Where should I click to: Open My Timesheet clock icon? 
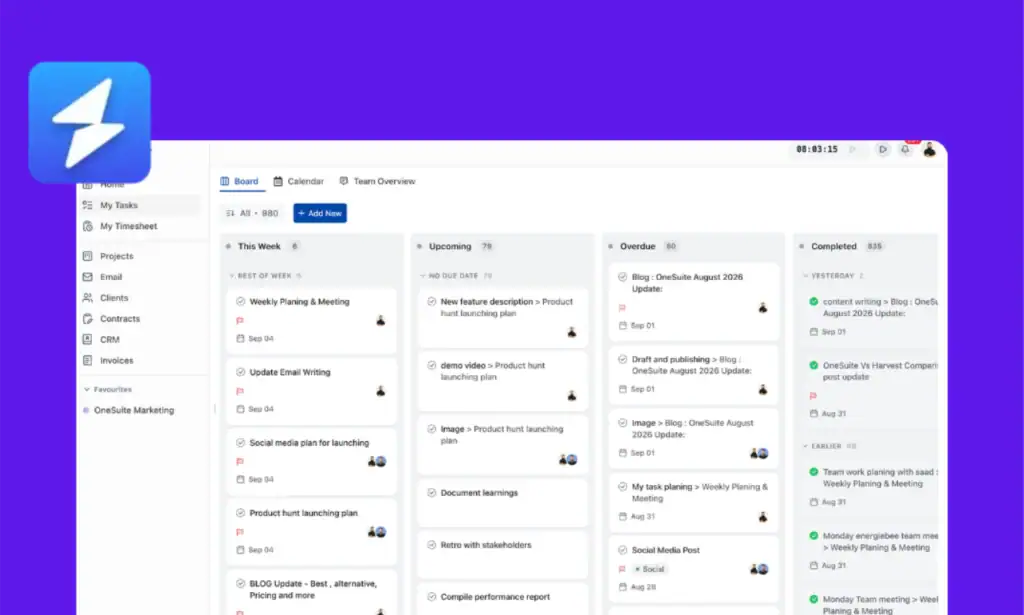point(88,226)
